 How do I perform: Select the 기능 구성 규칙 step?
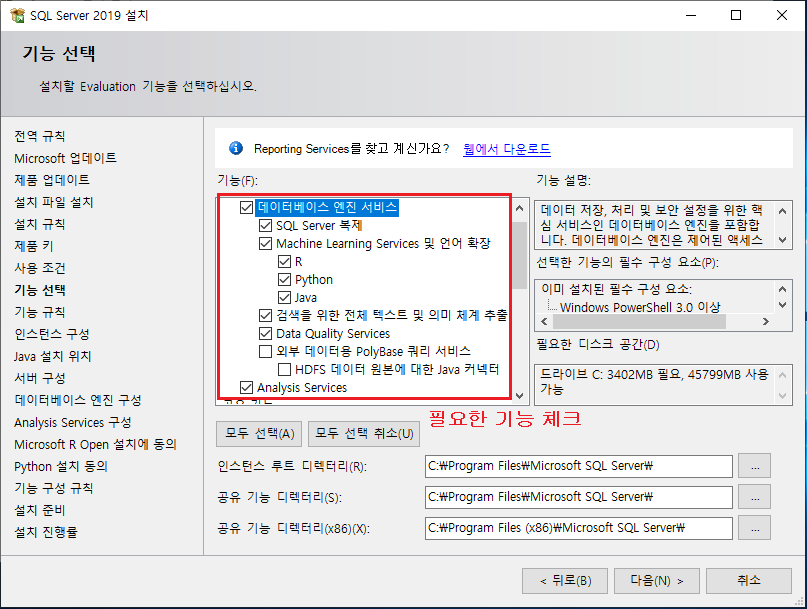point(54,489)
